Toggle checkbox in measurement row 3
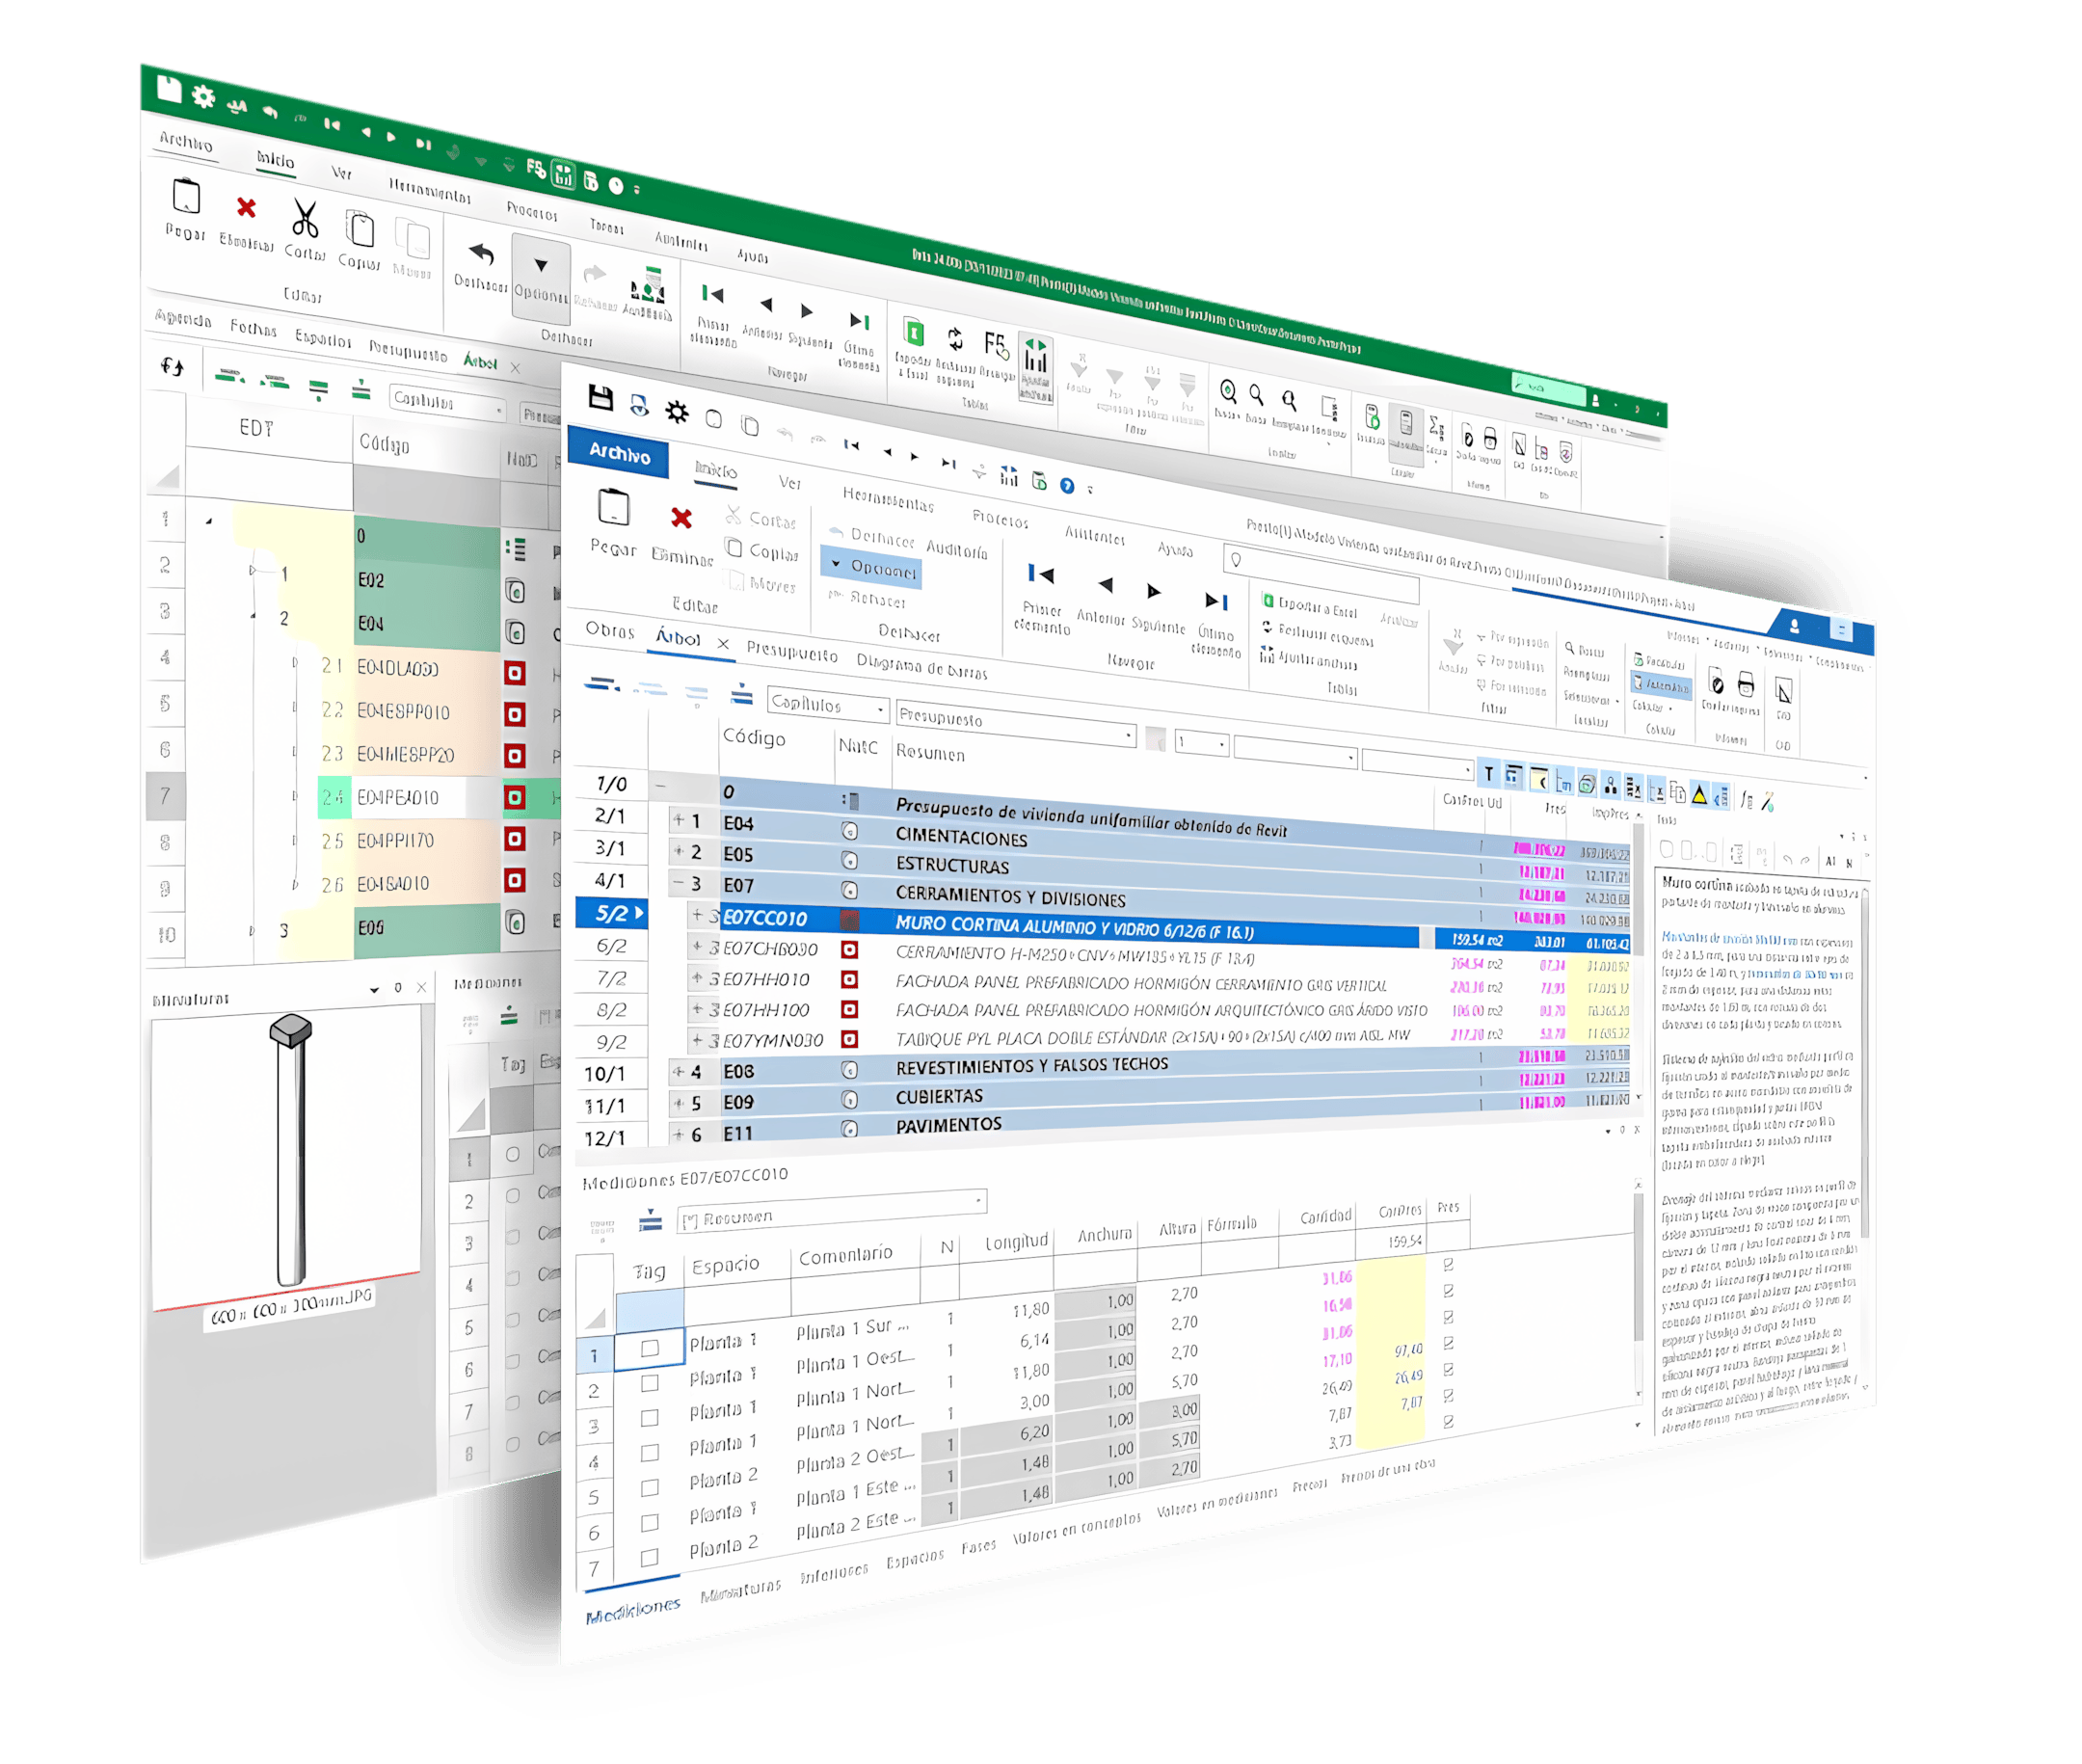This screenshot has width=2082, height=1764. tap(649, 1418)
